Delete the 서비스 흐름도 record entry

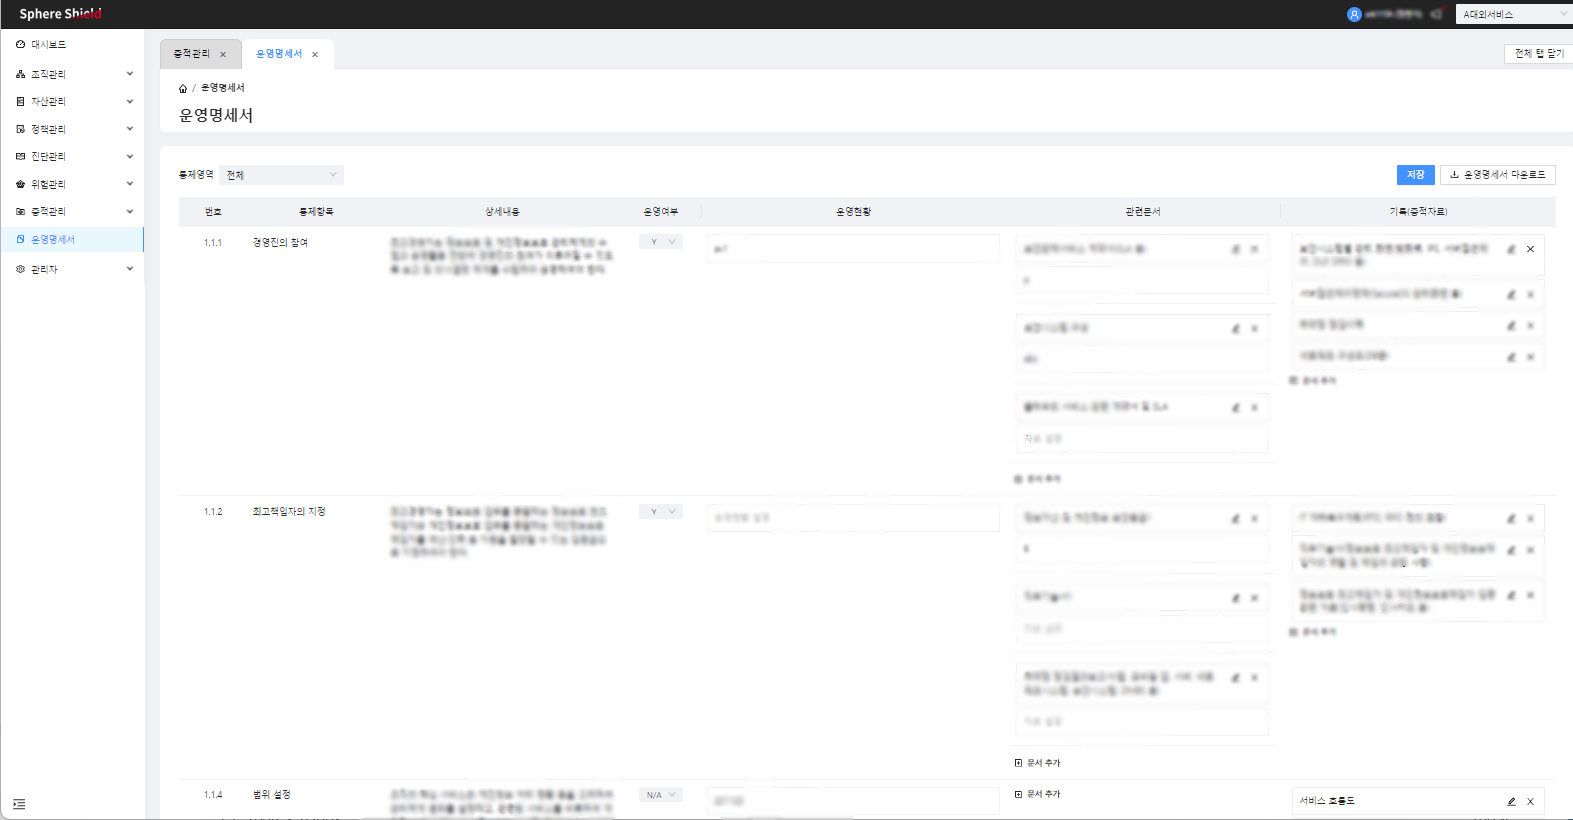point(1530,801)
